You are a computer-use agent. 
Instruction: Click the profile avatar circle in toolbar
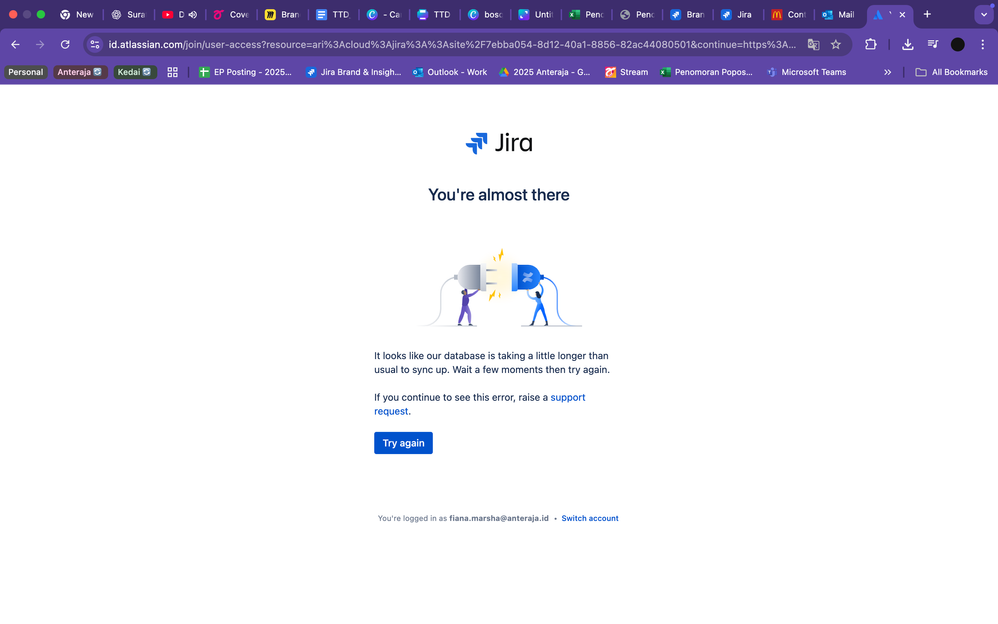pyautogui.click(x=957, y=44)
